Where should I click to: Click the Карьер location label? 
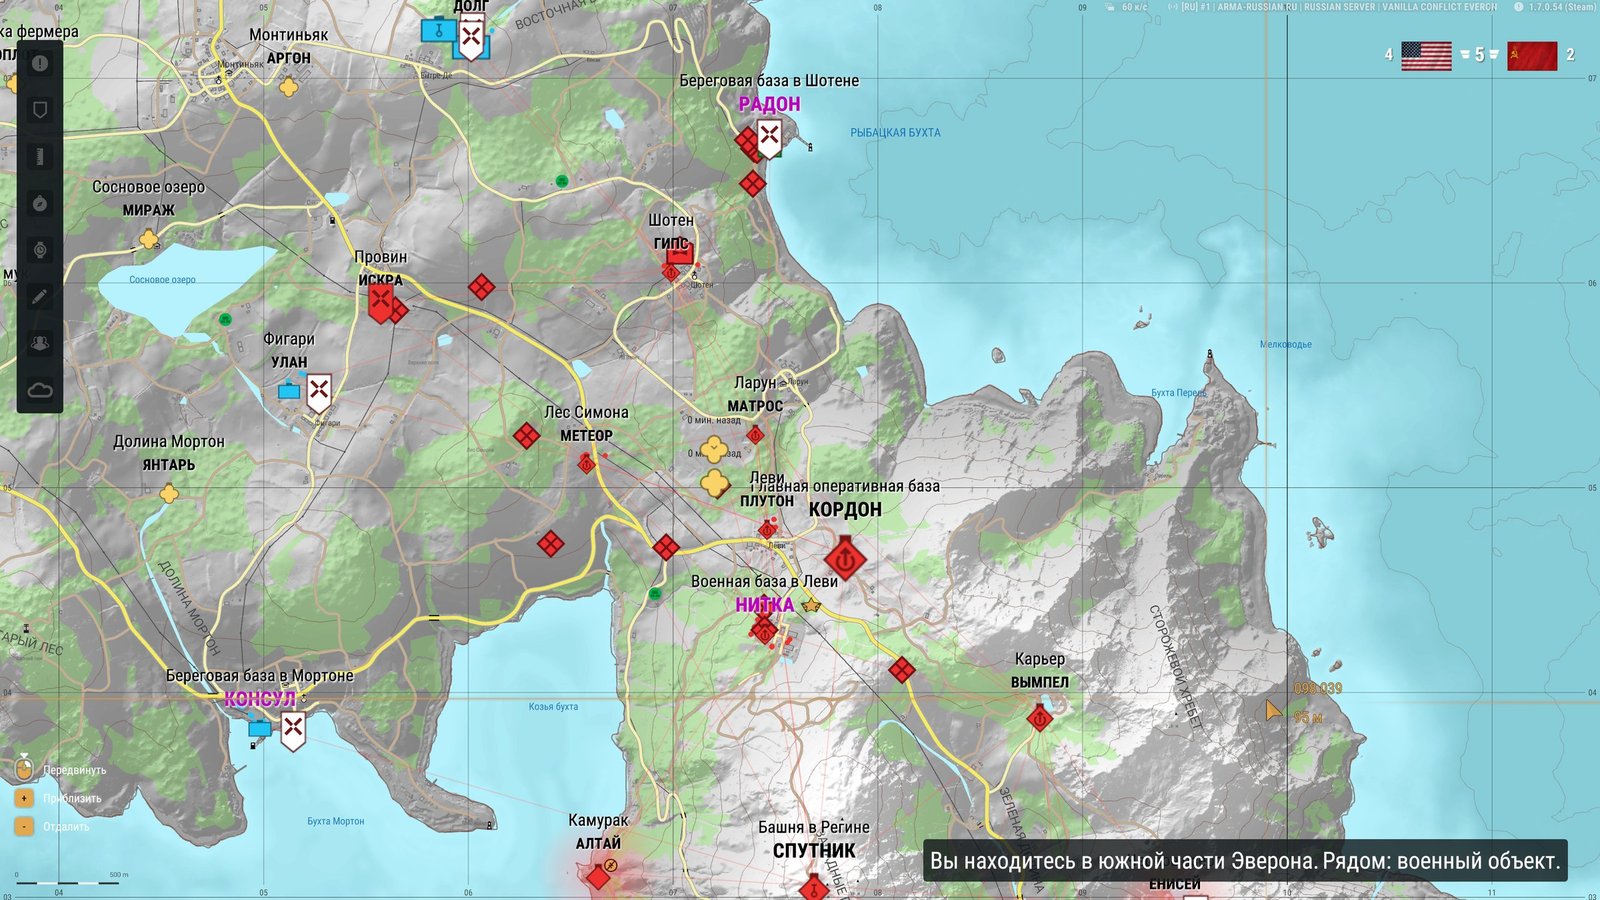point(1039,660)
